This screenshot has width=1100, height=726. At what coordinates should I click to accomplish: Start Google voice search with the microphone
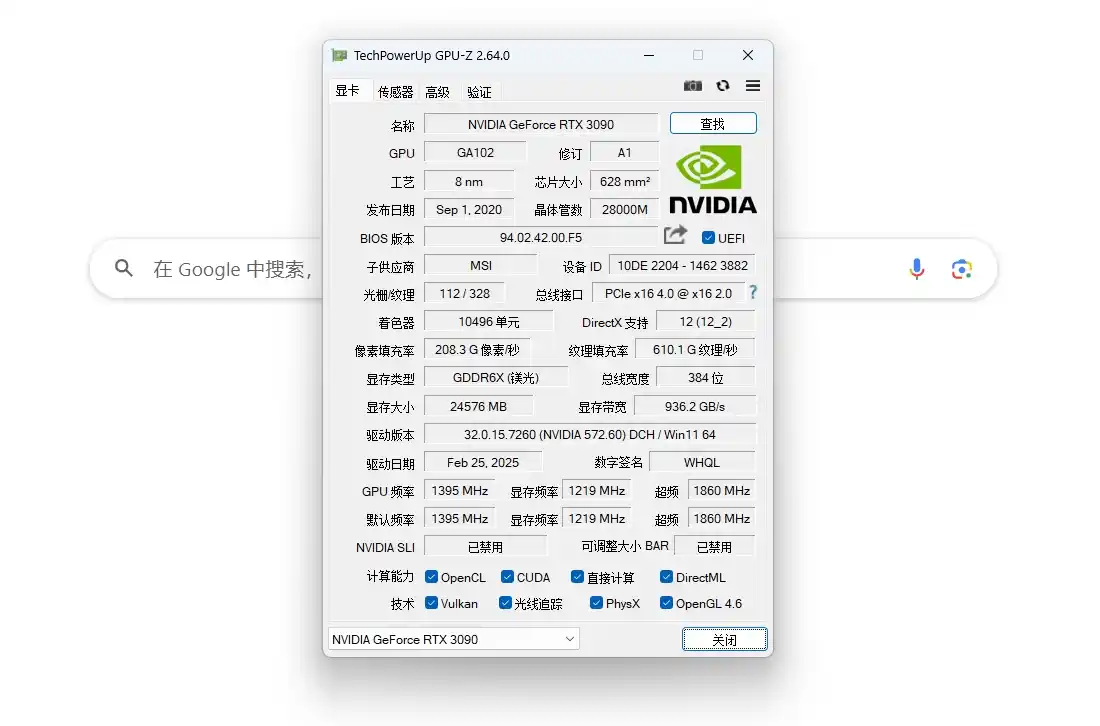pyautogui.click(x=916, y=269)
